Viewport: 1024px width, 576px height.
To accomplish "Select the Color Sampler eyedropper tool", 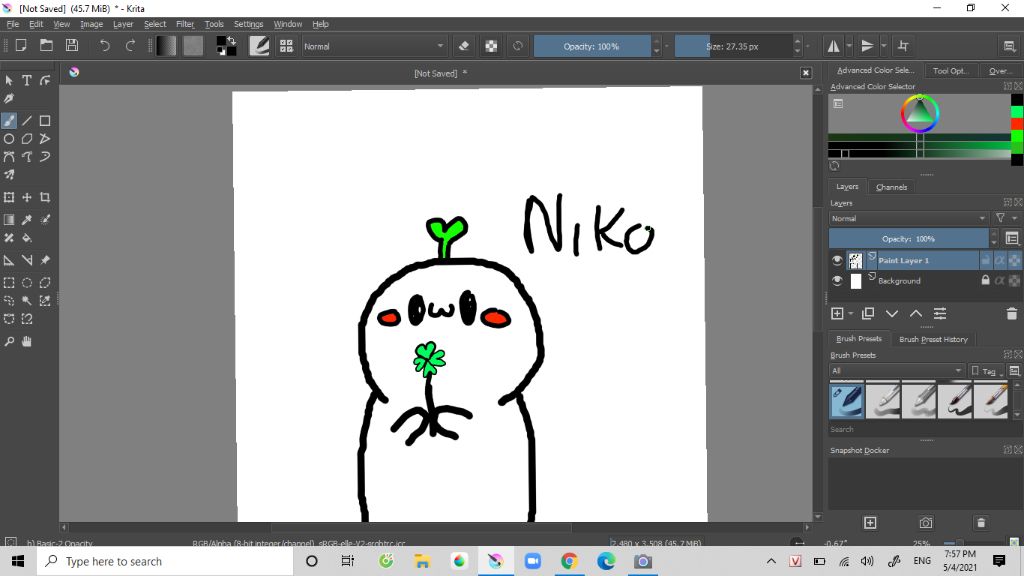I will (x=27, y=220).
